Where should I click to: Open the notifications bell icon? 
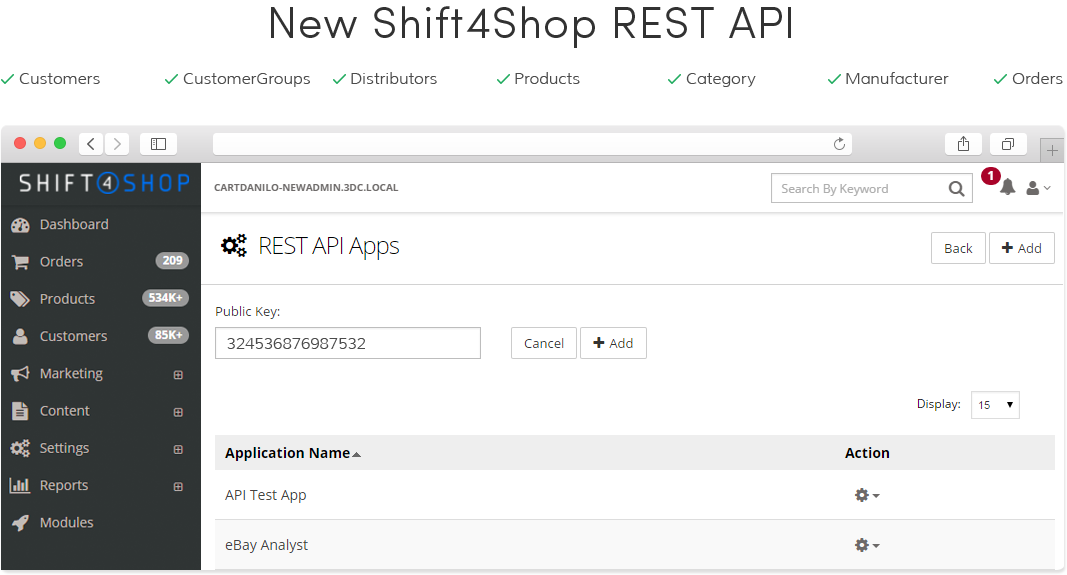[1008, 187]
